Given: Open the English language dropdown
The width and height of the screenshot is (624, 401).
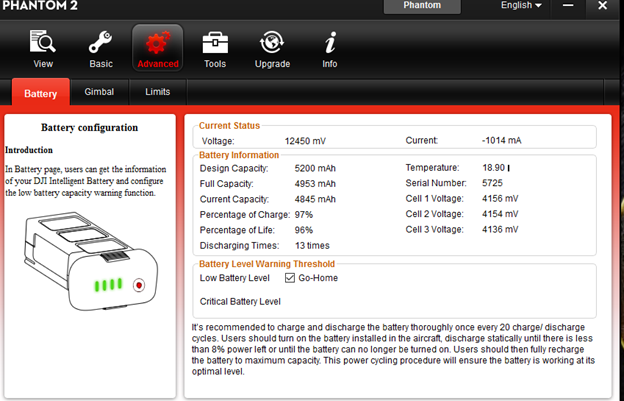Looking at the screenshot, I should pos(521,6).
